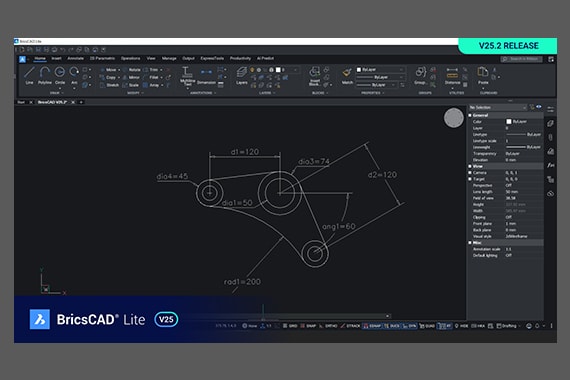This screenshot has width=570, height=380.
Task: Add a new document tab with plus
Action: tap(81, 103)
